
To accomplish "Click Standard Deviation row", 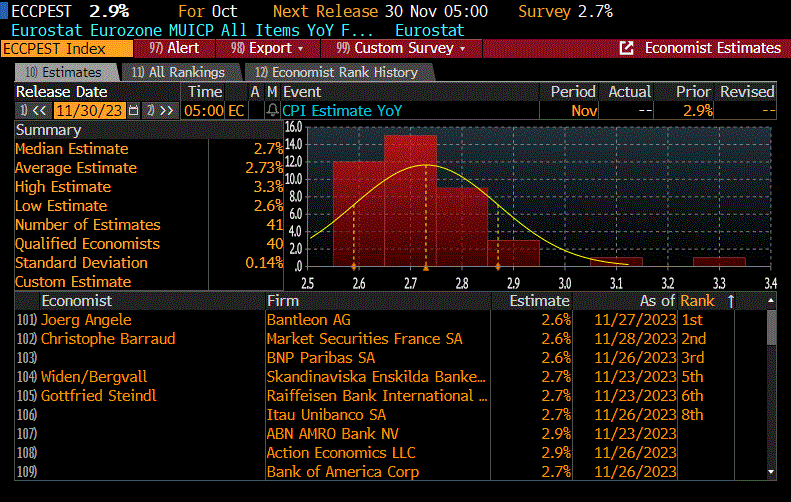I will click(x=149, y=263).
